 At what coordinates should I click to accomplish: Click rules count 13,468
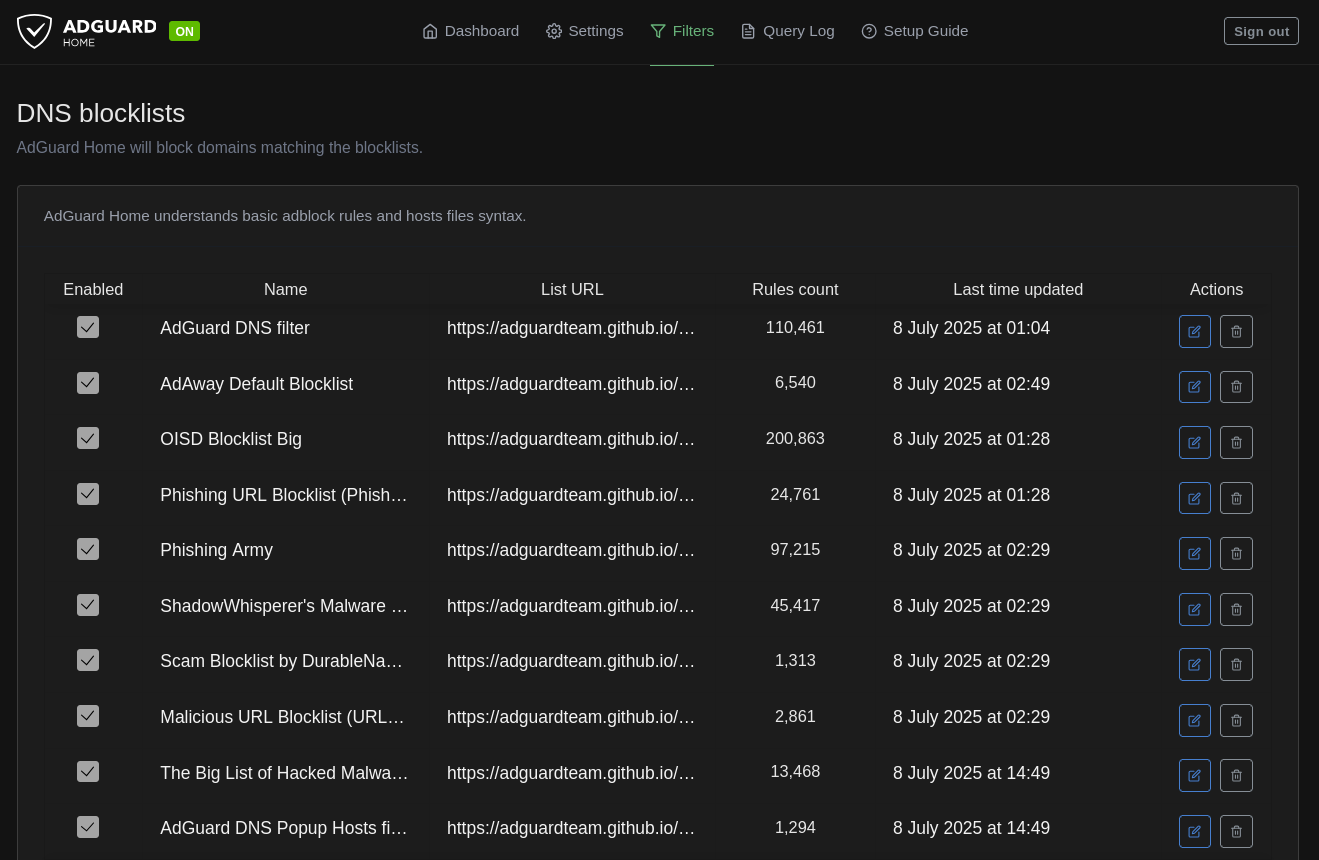(795, 771)
